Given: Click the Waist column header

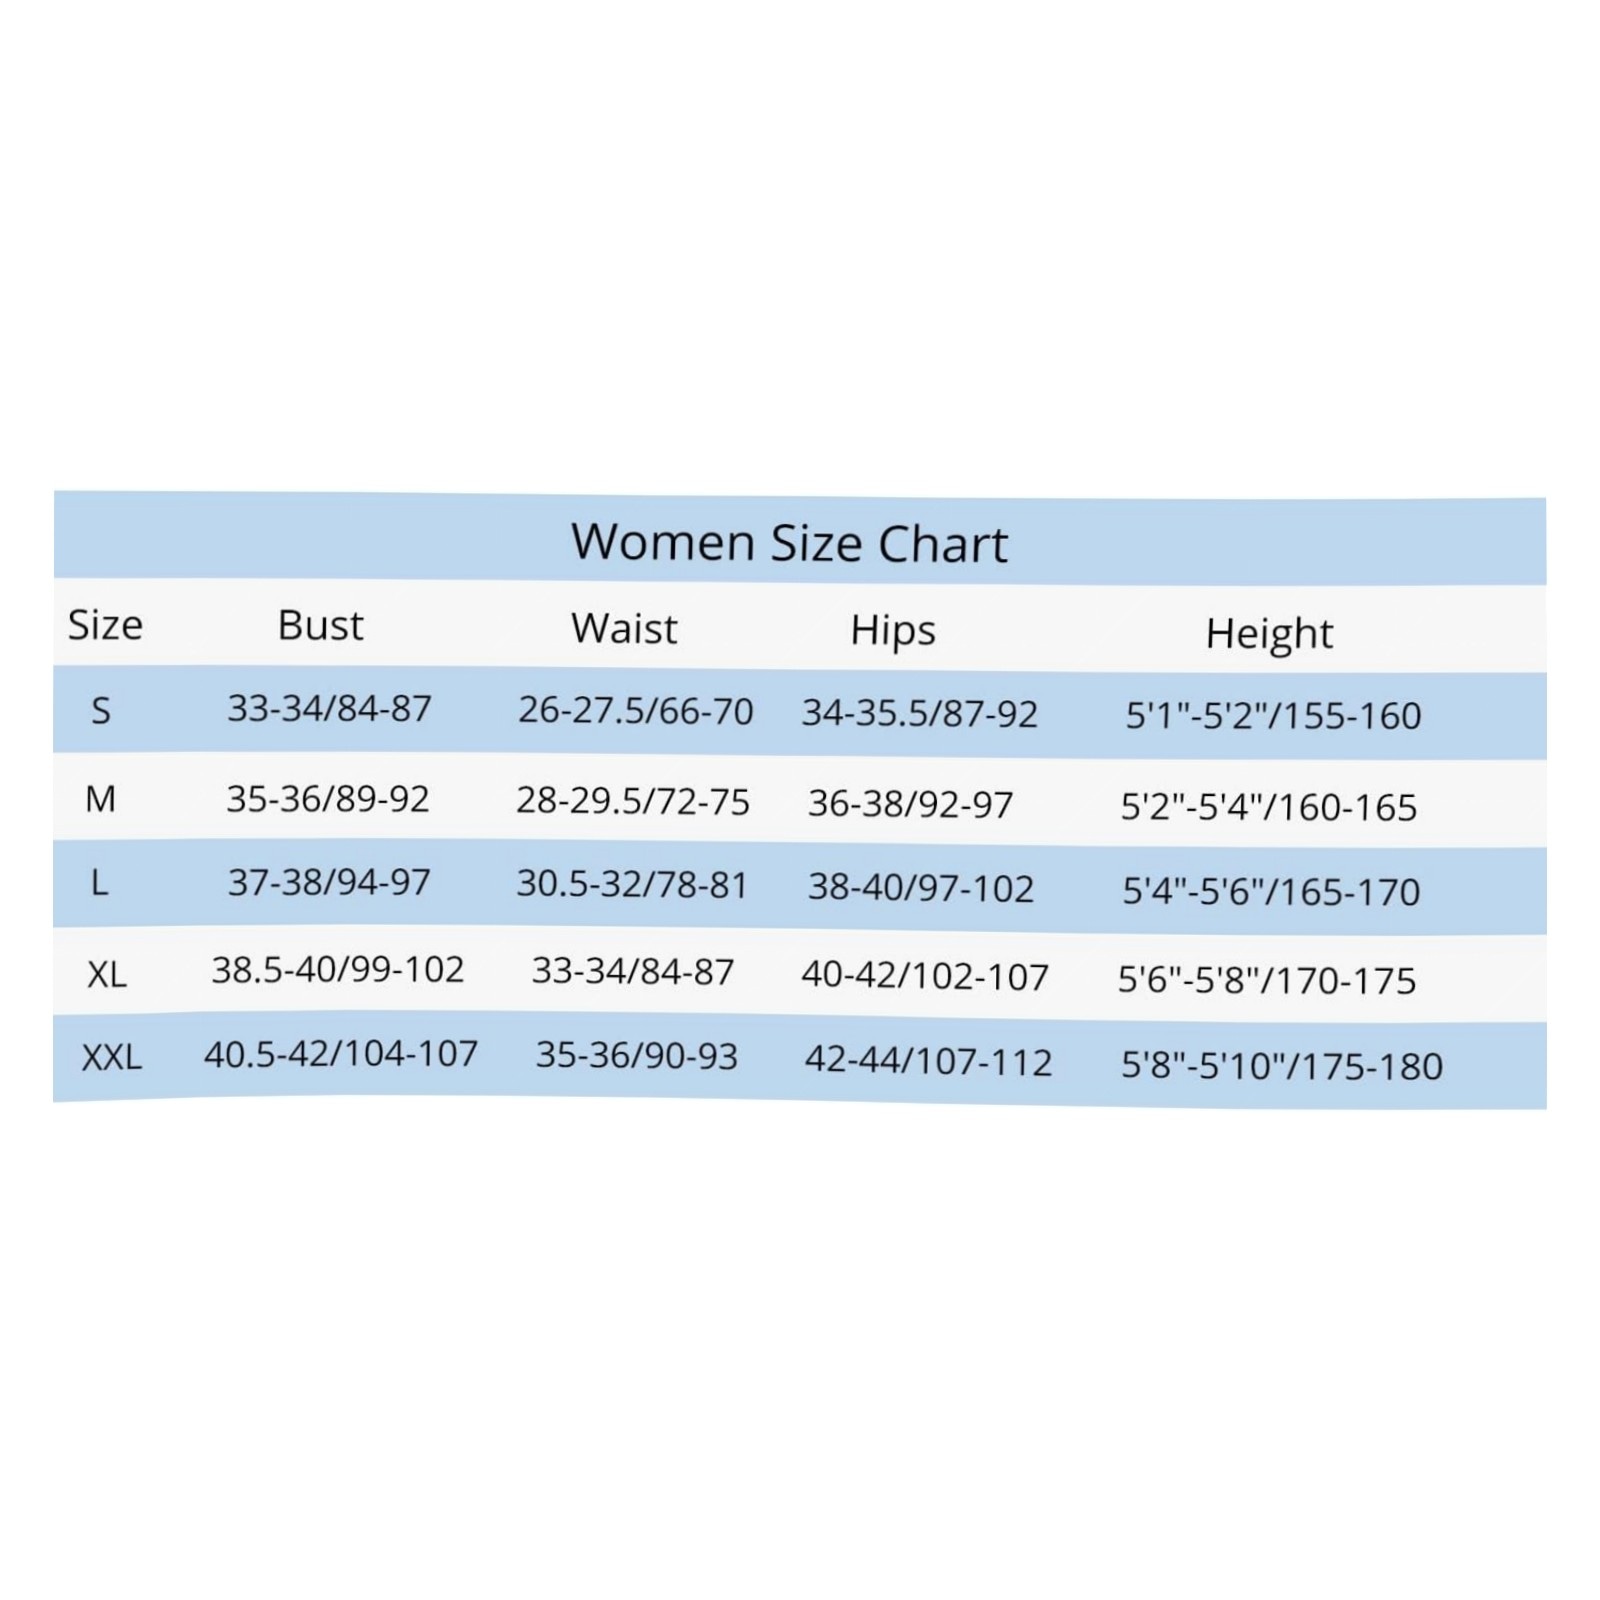Looking at the screenshot, I should coord(624,629).
